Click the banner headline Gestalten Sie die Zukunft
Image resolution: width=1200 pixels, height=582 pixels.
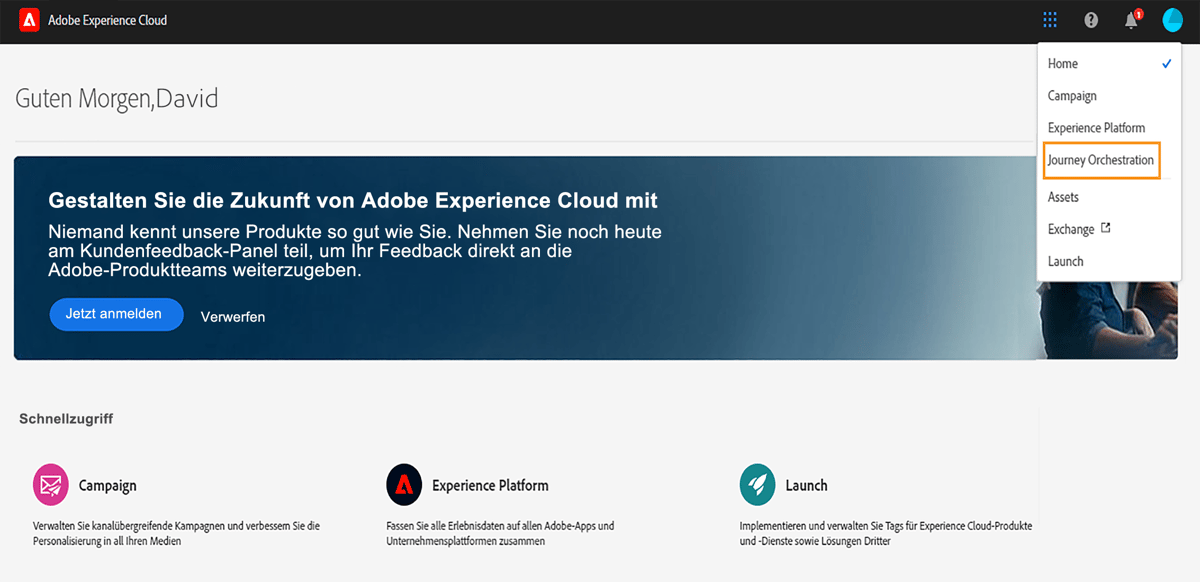point(353,201)
